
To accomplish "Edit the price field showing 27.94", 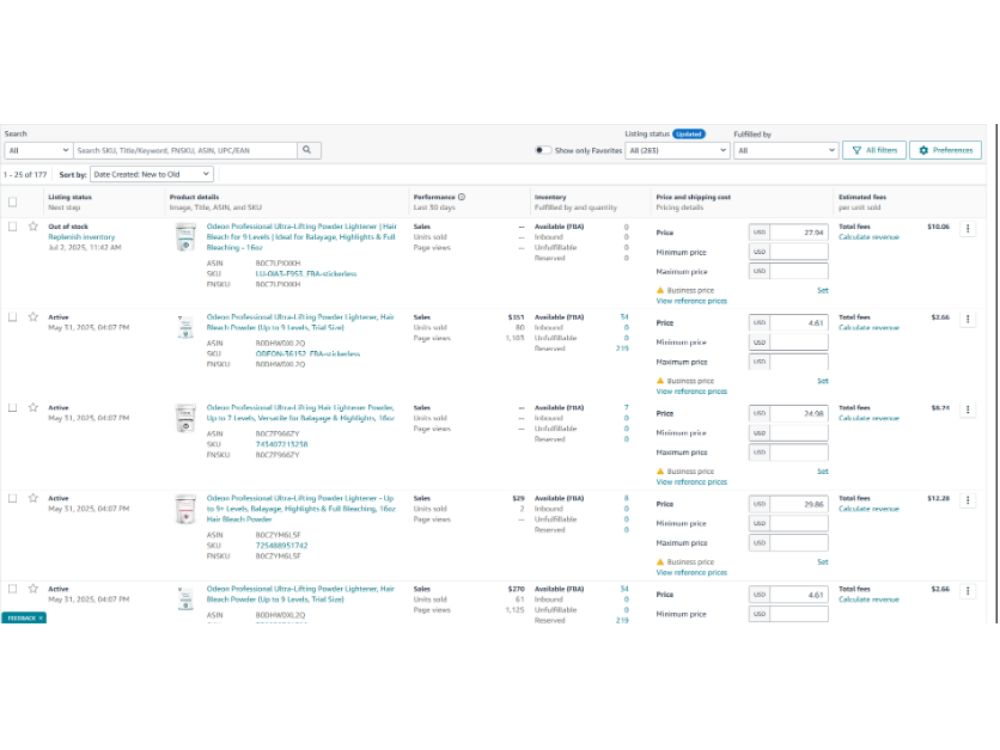I will [799, 232].
